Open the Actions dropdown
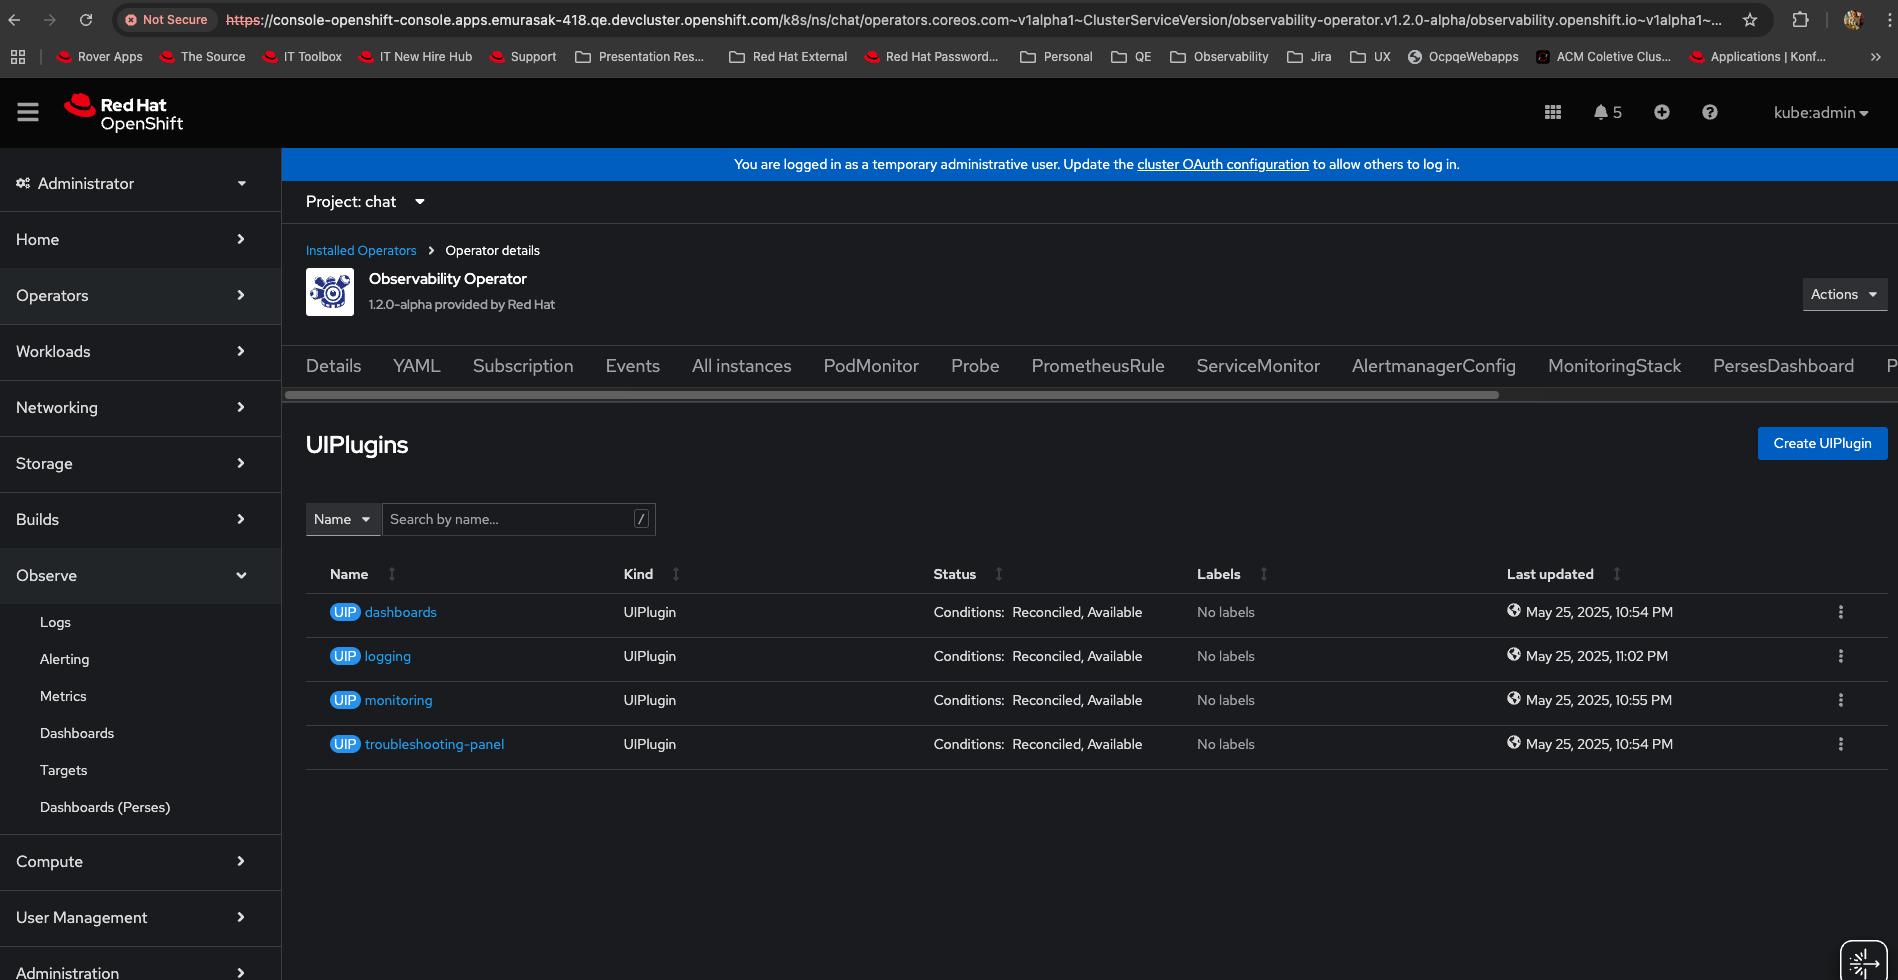This screenshot has width=1898, height=980. tap(1844, 294)
